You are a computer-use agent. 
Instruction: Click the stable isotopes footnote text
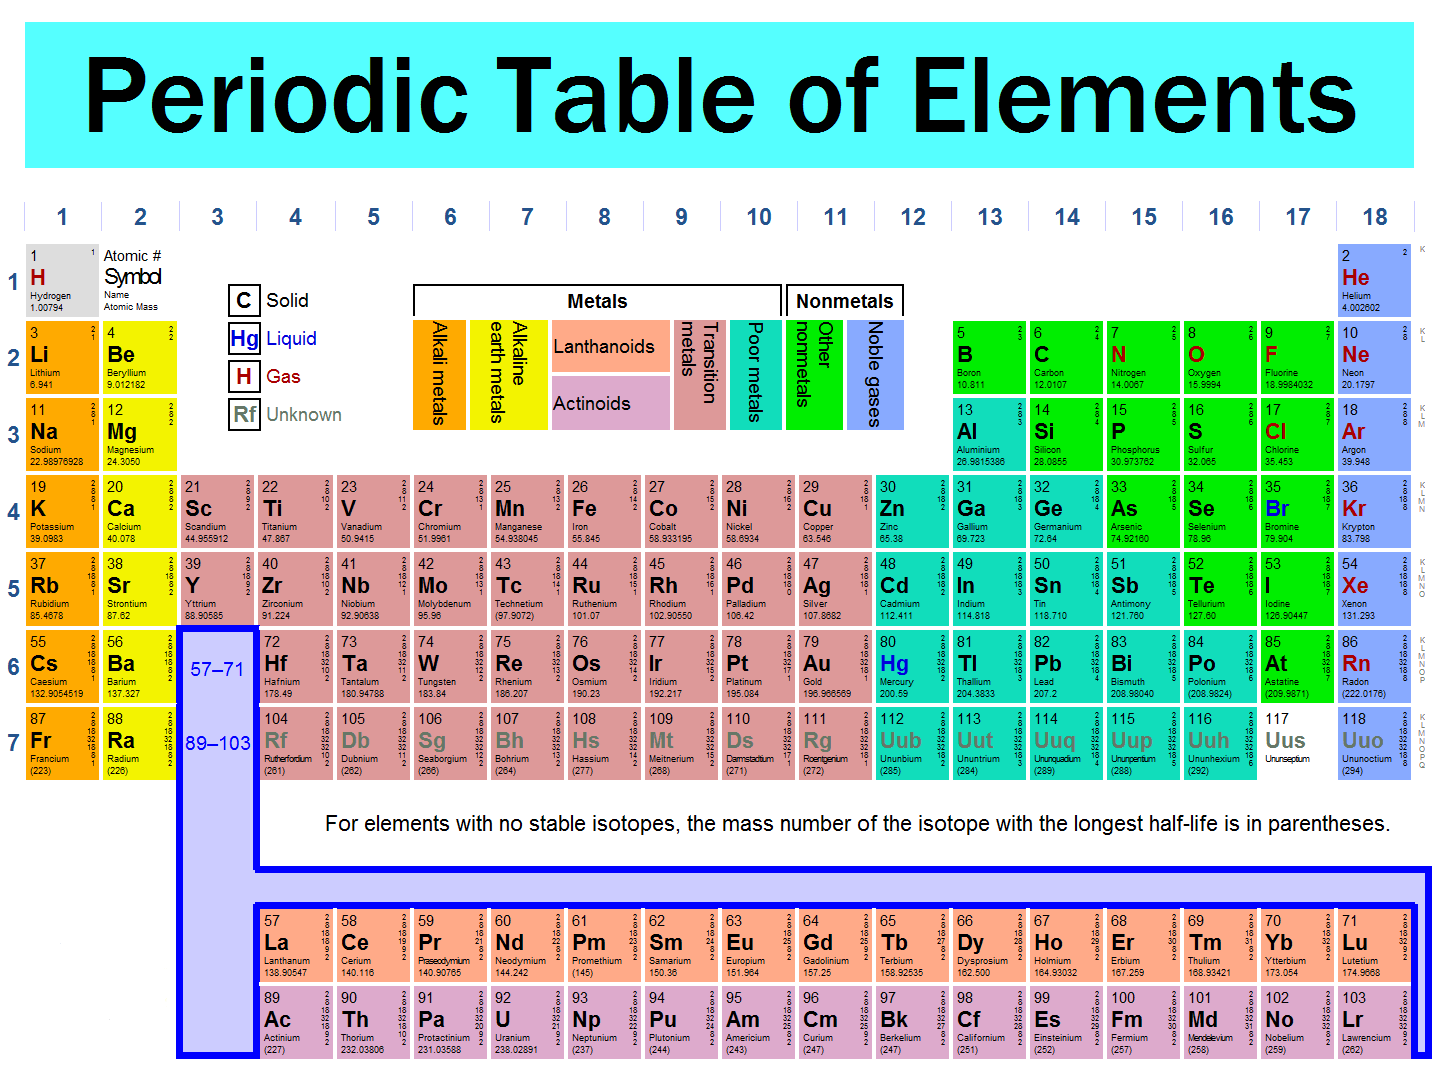(857, 823)
